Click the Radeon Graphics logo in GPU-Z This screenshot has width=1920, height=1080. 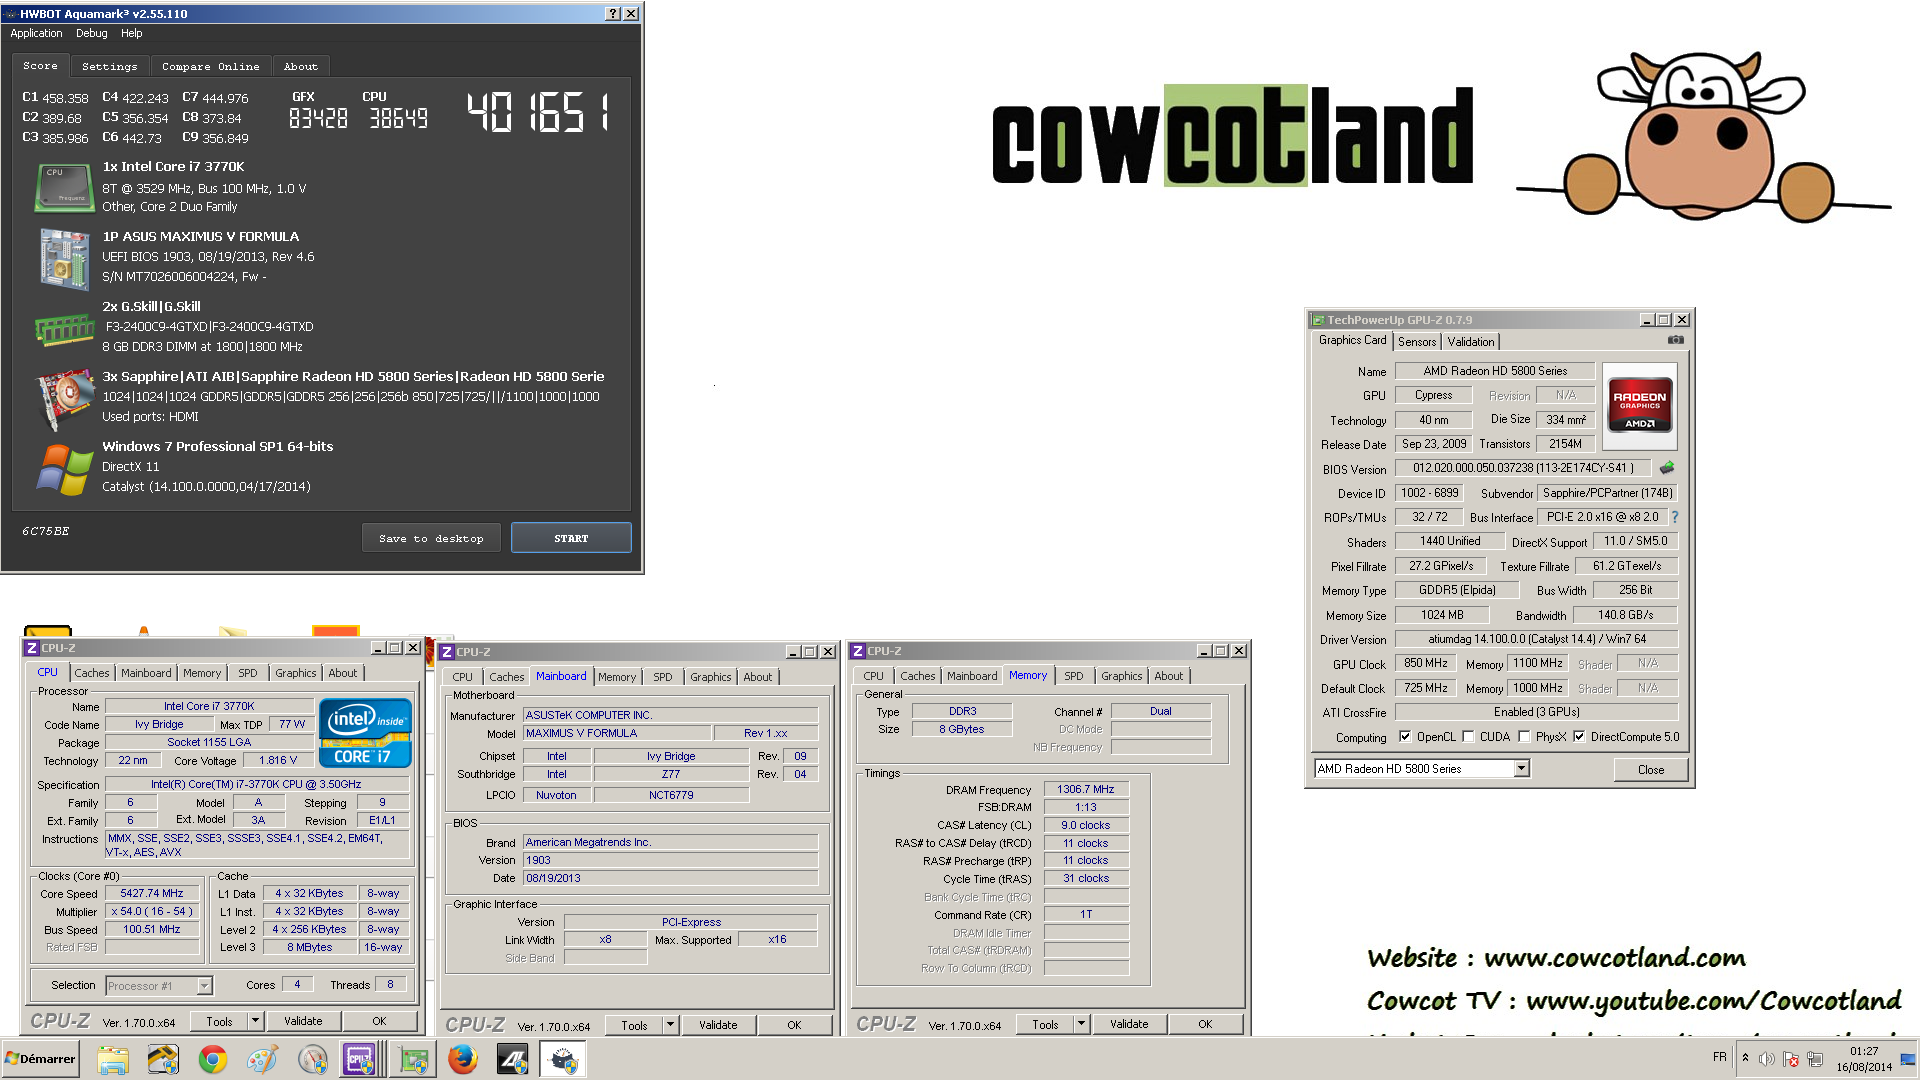1639,404
